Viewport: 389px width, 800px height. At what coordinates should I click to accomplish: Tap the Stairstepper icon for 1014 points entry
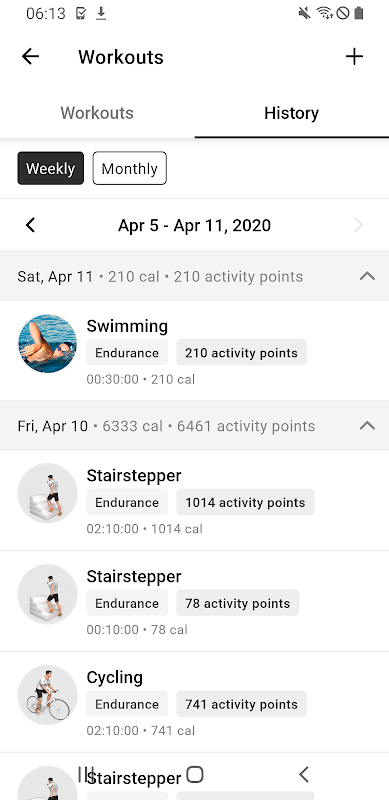click(47, 493)
